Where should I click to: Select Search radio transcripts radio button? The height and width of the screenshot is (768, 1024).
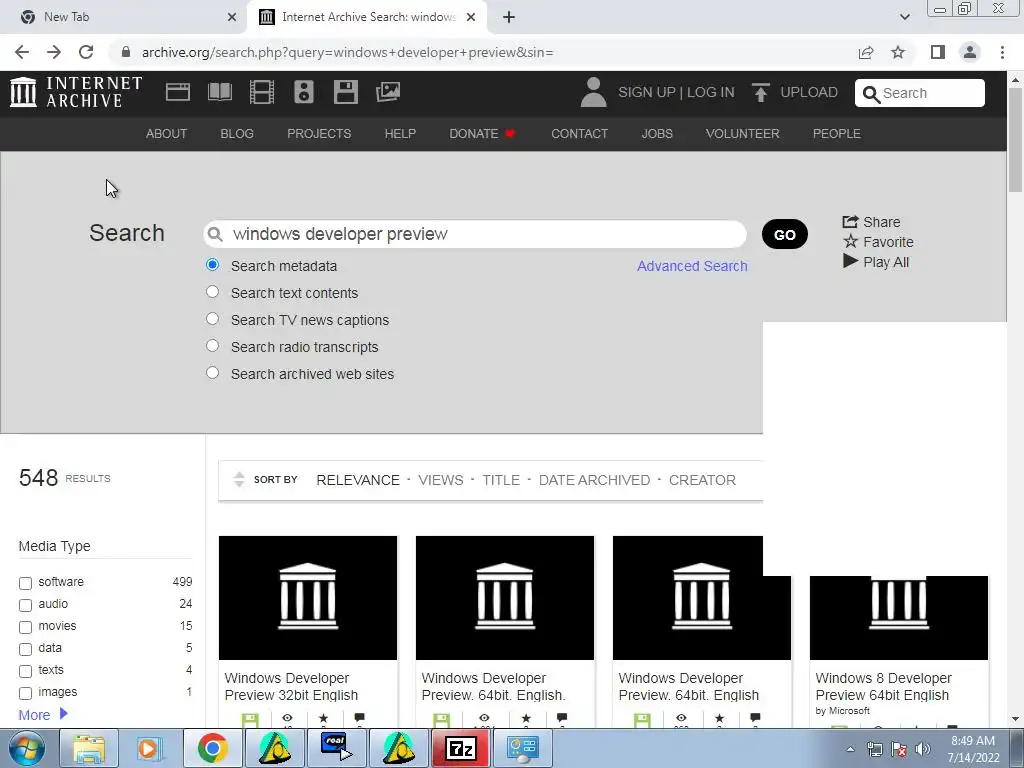212,345
